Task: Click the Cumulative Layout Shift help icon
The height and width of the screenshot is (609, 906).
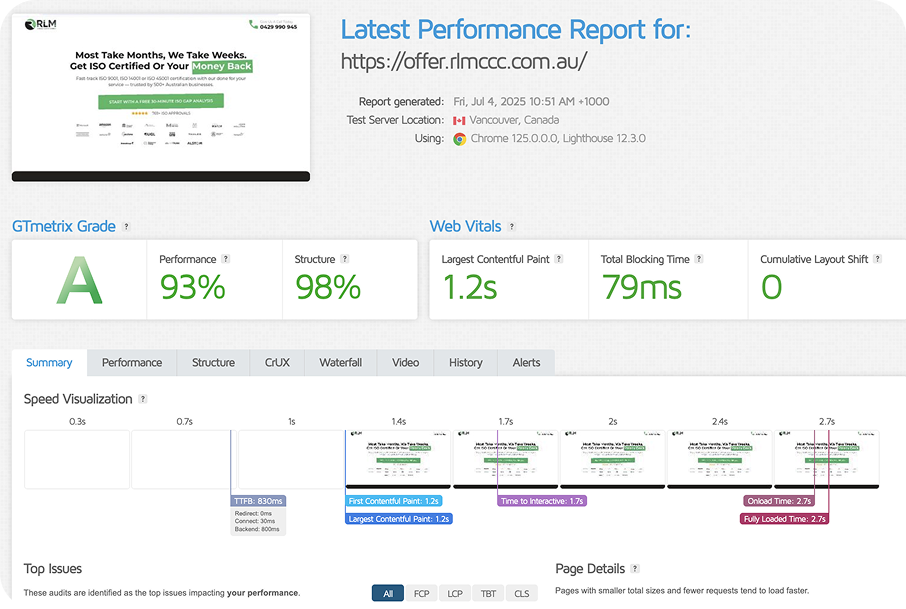Action: (x=877, y=259)
